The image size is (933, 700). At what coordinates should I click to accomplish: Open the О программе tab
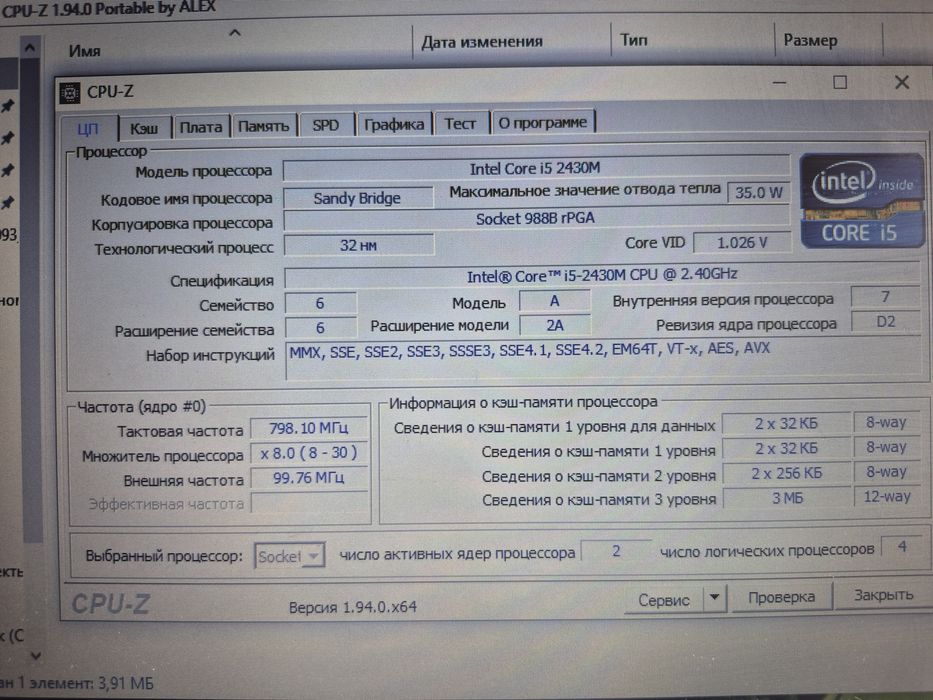point(543,122)
